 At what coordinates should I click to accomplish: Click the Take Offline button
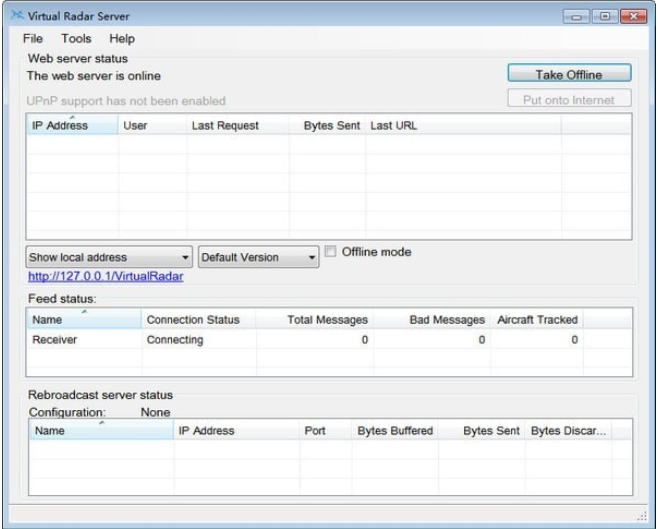click(569, 74)
